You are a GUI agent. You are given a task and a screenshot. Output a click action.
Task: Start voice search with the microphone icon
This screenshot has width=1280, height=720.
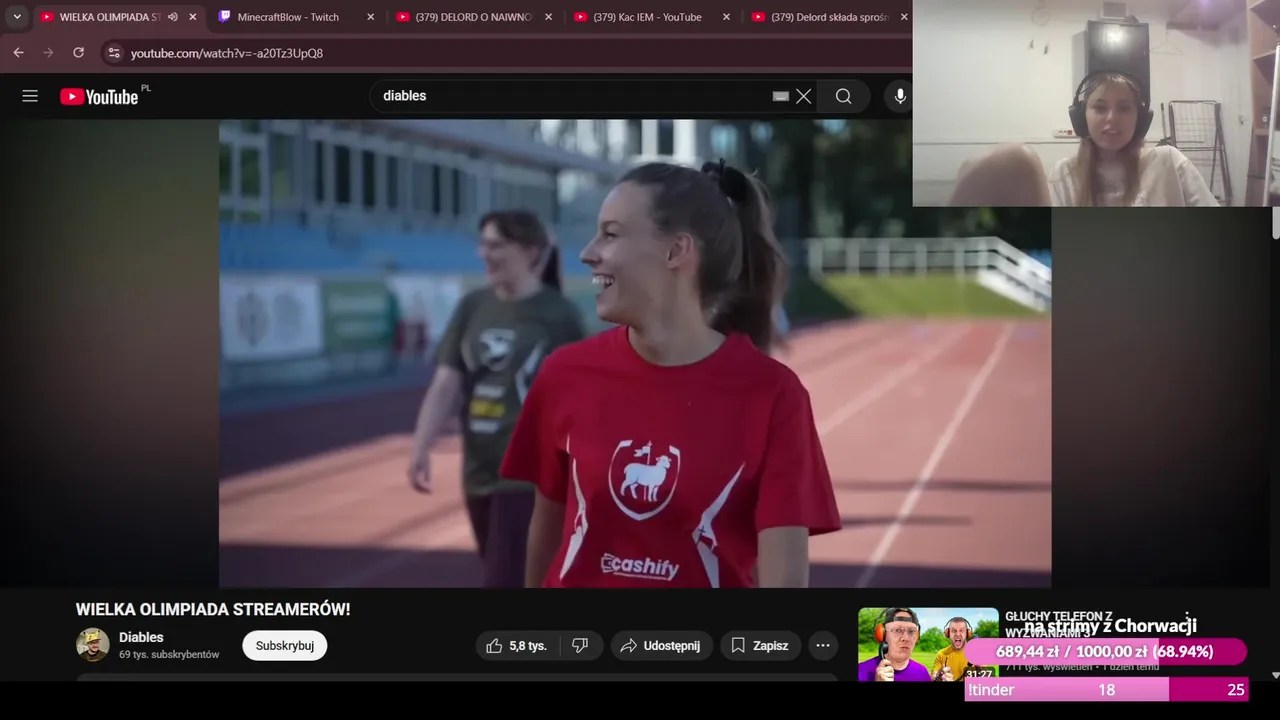900,96
